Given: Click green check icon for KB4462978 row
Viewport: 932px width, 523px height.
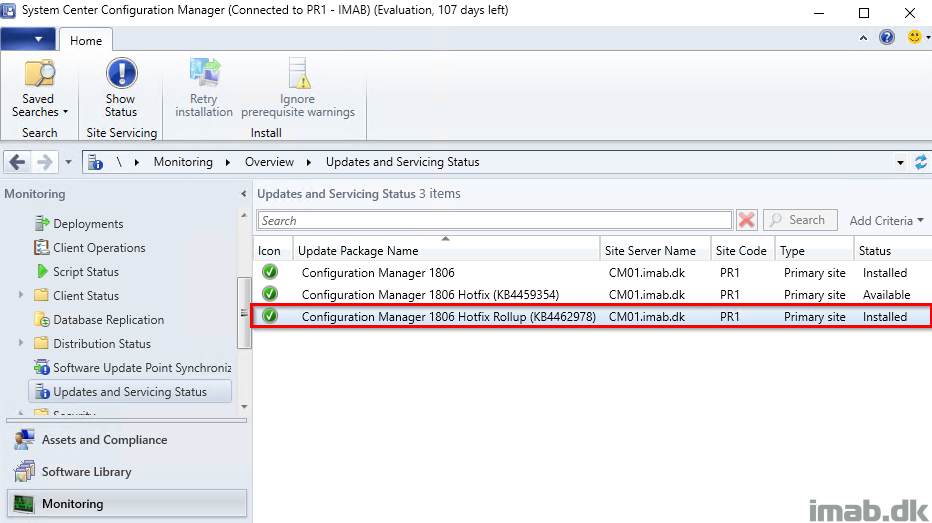Looking at the screenshot, I should (270, 316).
